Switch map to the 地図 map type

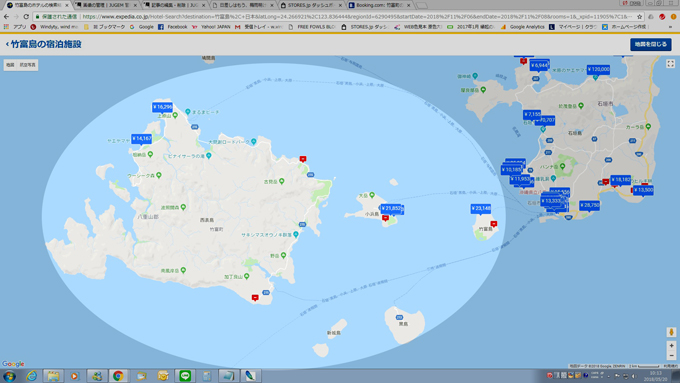(x=10, y=65)
